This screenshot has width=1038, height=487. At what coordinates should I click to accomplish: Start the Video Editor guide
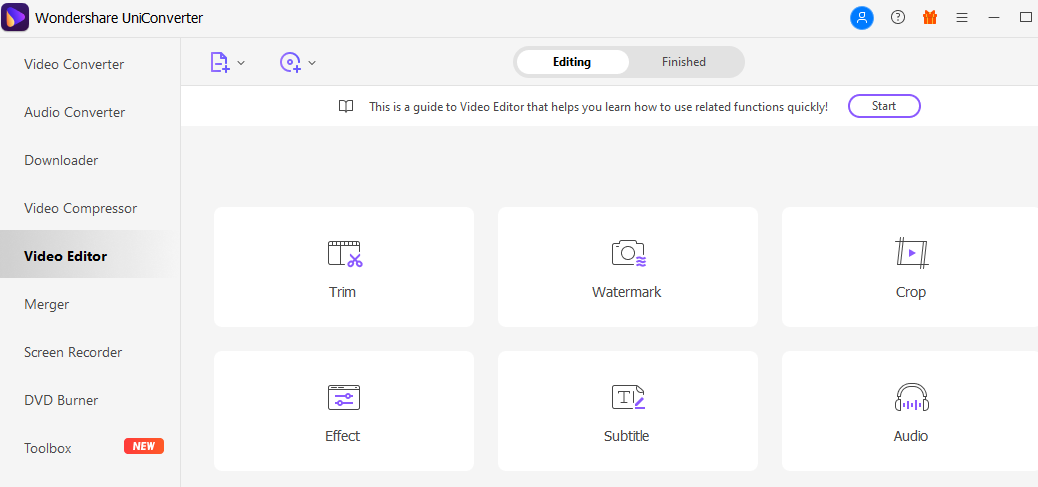click(884, 106)
